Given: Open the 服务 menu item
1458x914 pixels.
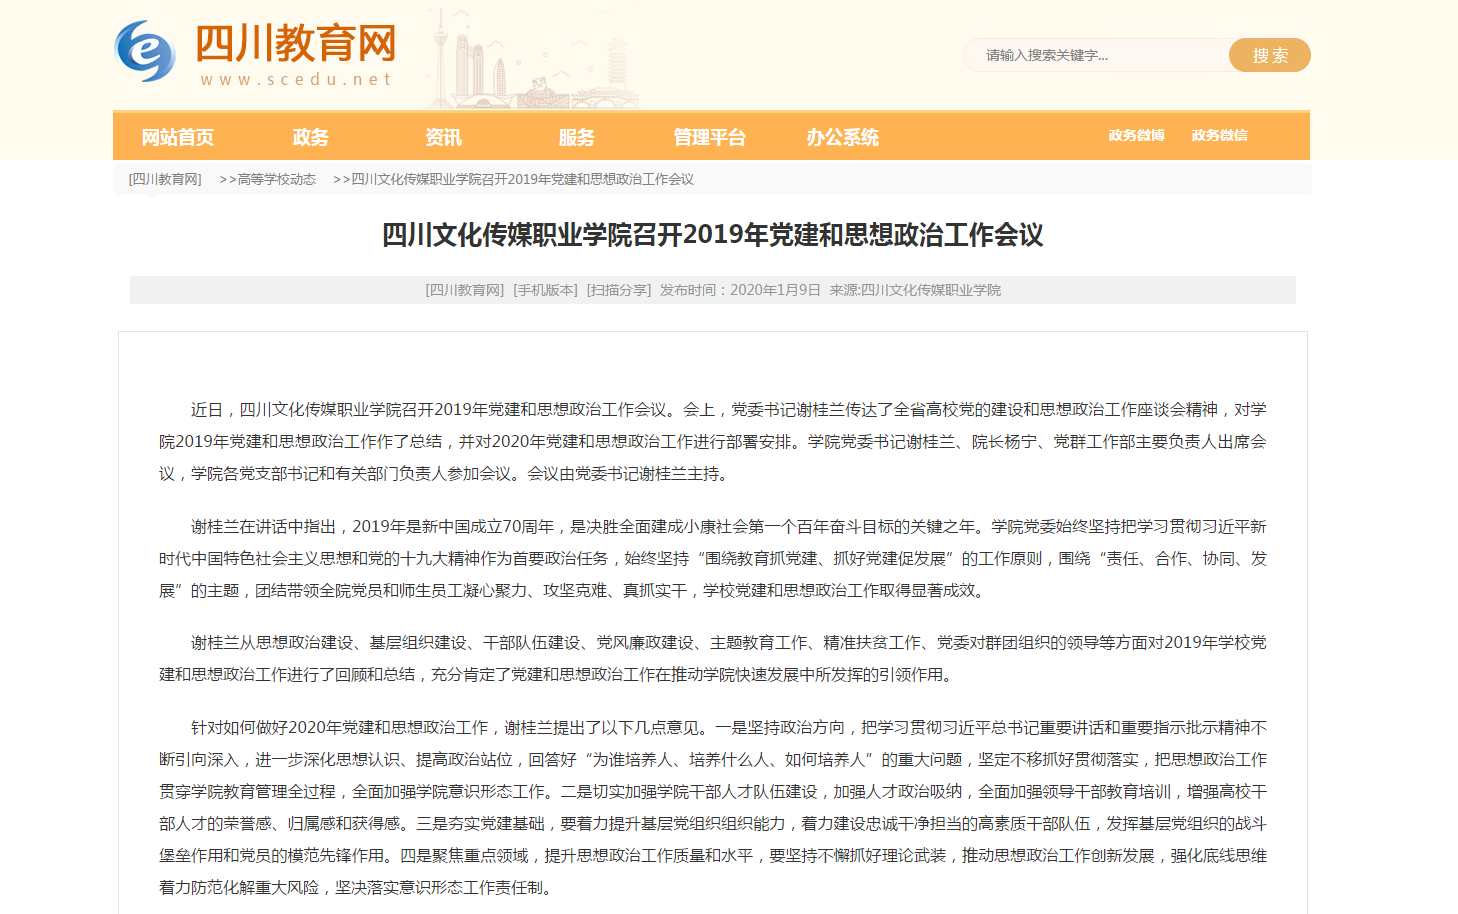Looking at the screenshot, I should [x=576, y=137].
